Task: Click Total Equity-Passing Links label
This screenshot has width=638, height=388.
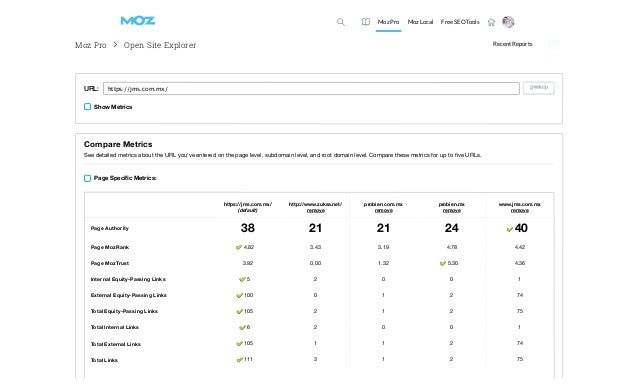Action: (x=124, y=312)
